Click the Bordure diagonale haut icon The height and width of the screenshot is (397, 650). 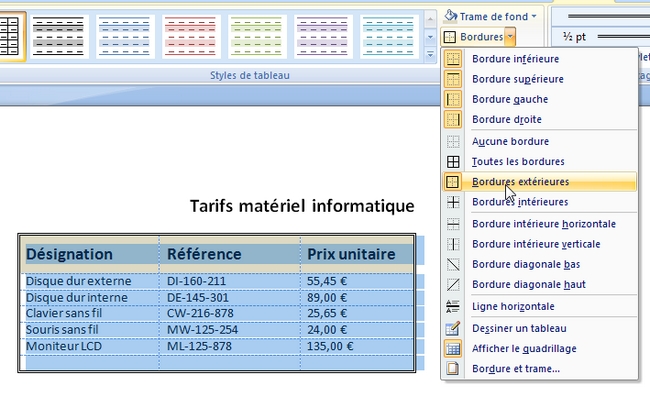click(453, 285)
